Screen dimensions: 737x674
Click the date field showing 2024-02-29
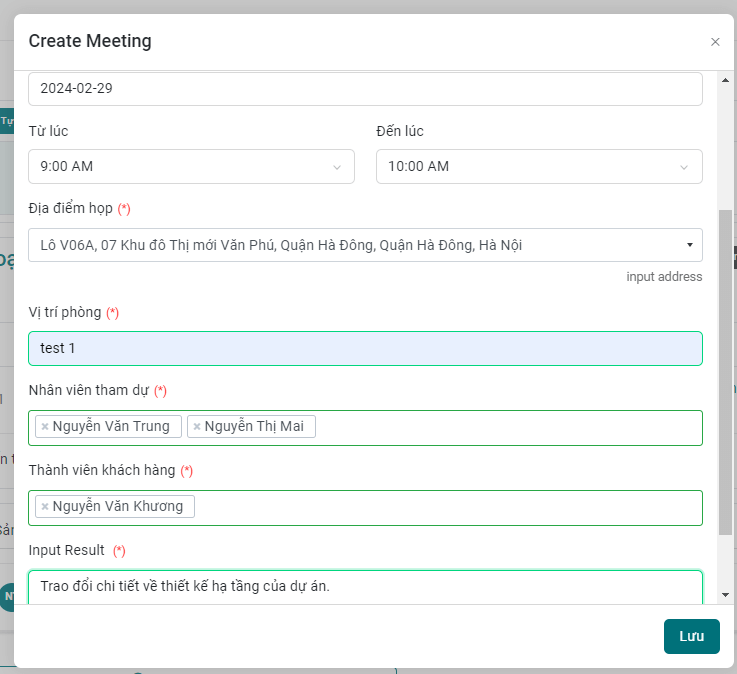click(x=365, y=88)
